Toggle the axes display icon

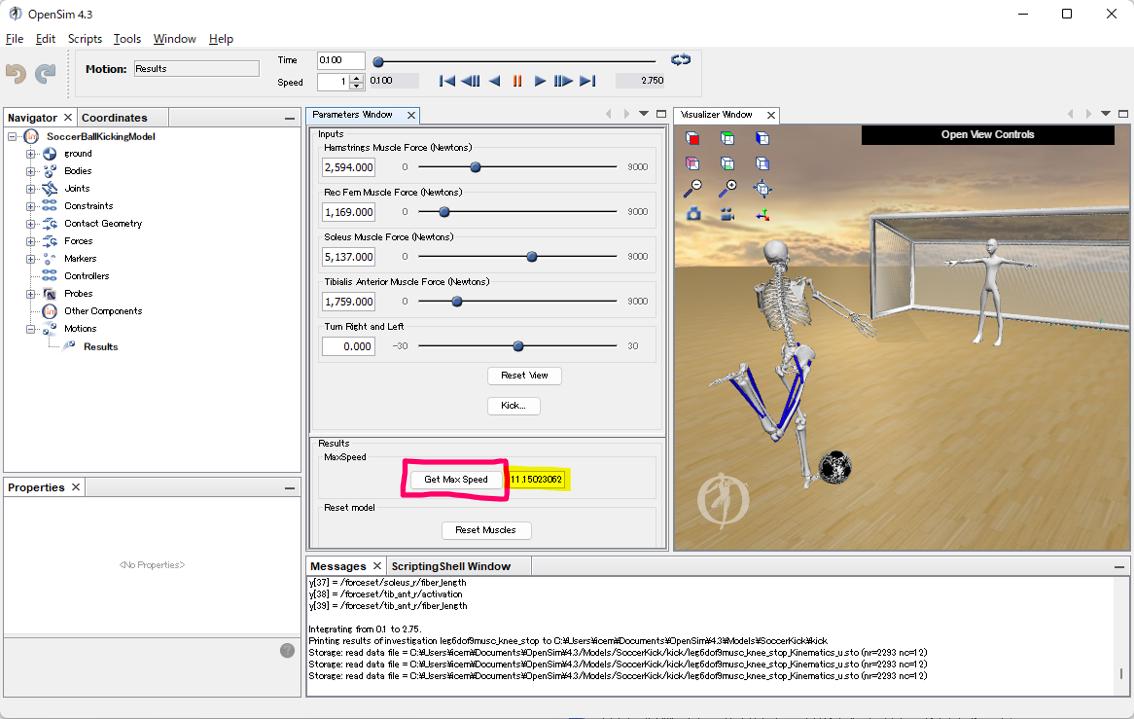pyautogui.click(x=762, y=214)
